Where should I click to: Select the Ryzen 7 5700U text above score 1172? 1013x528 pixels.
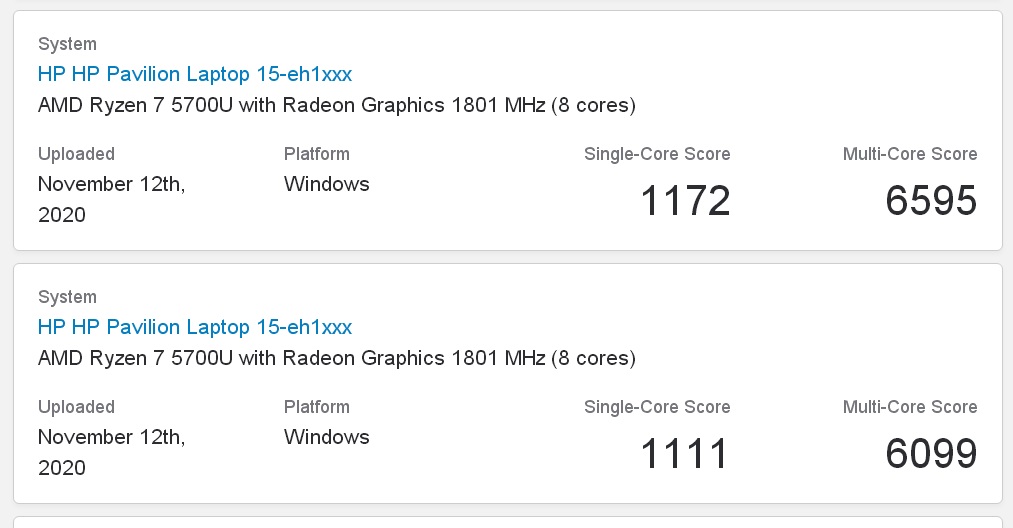(337, 105)
